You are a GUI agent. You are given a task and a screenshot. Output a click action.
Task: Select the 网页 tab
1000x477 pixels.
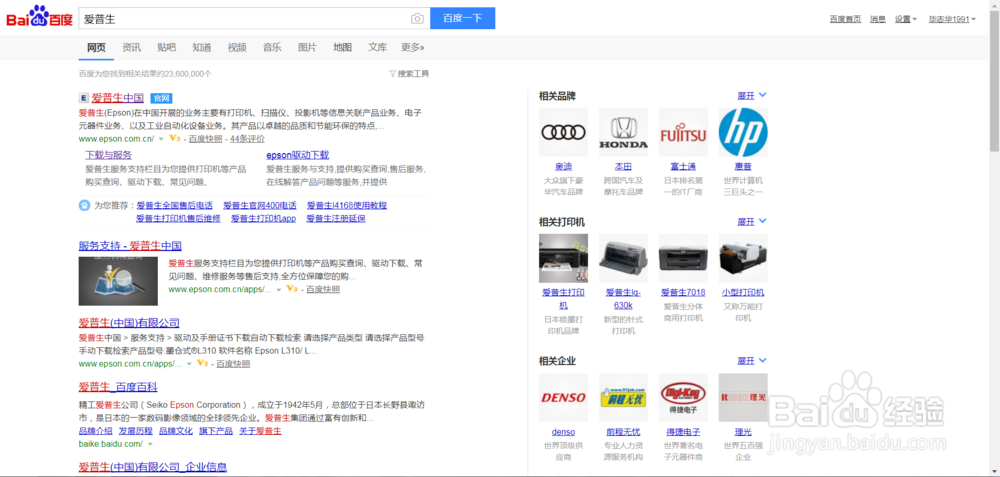pyautogui.click(x=96, y=47)
